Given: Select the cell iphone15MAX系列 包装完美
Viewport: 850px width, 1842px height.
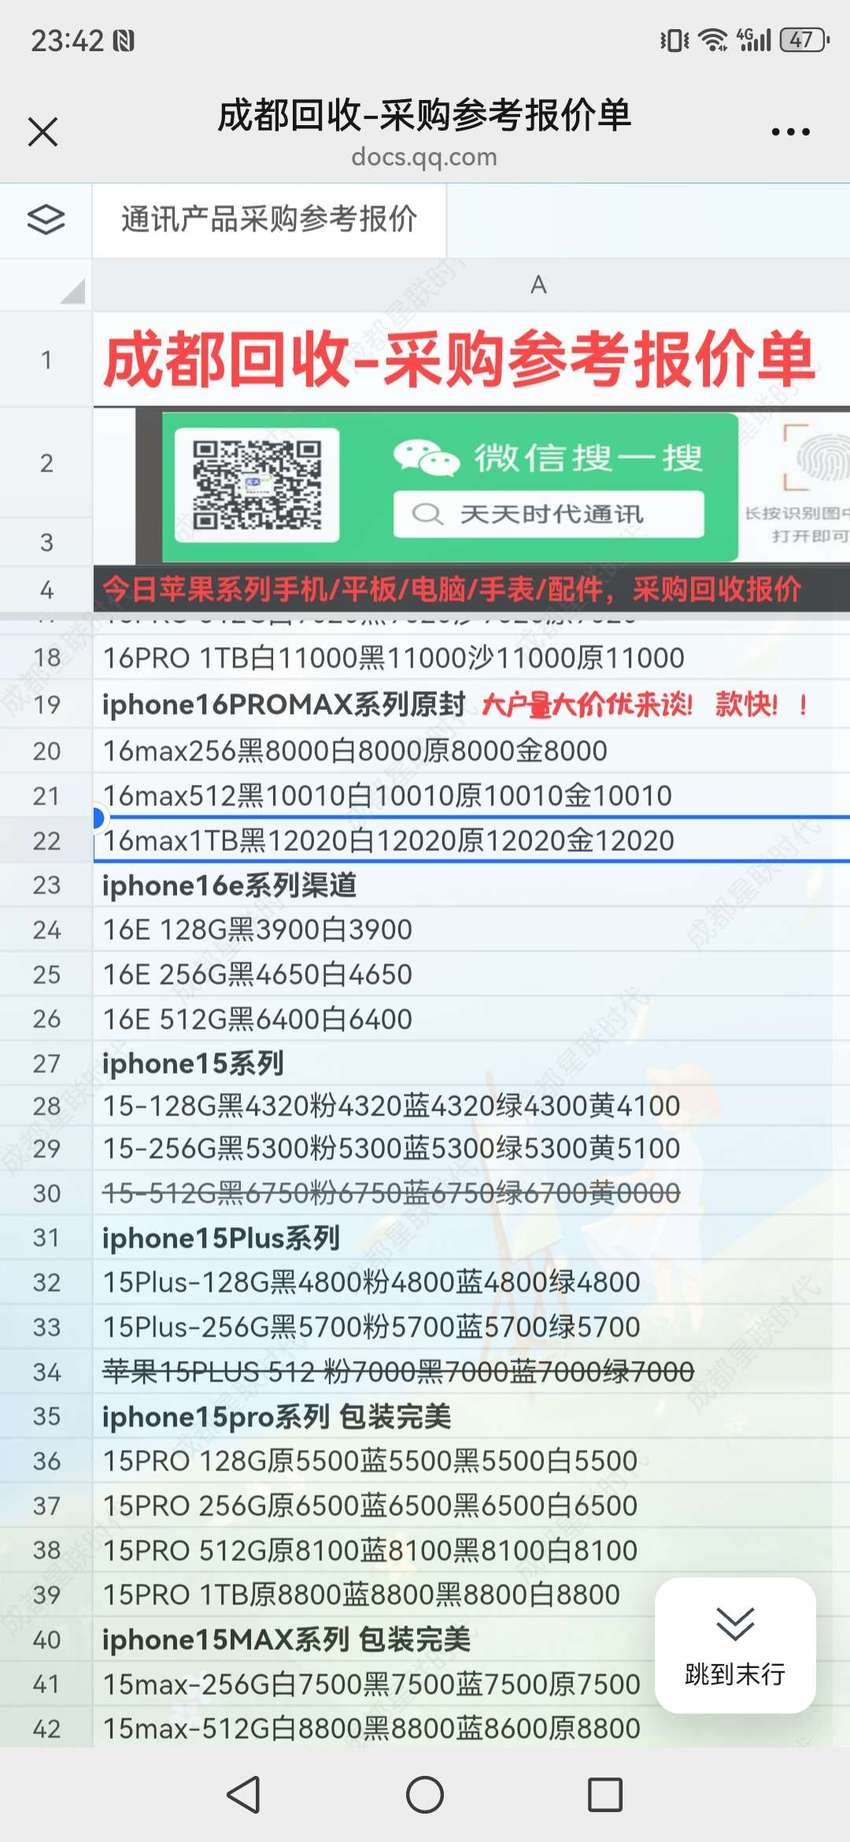Looking at the screenshot, I should tap(471, 1640).
